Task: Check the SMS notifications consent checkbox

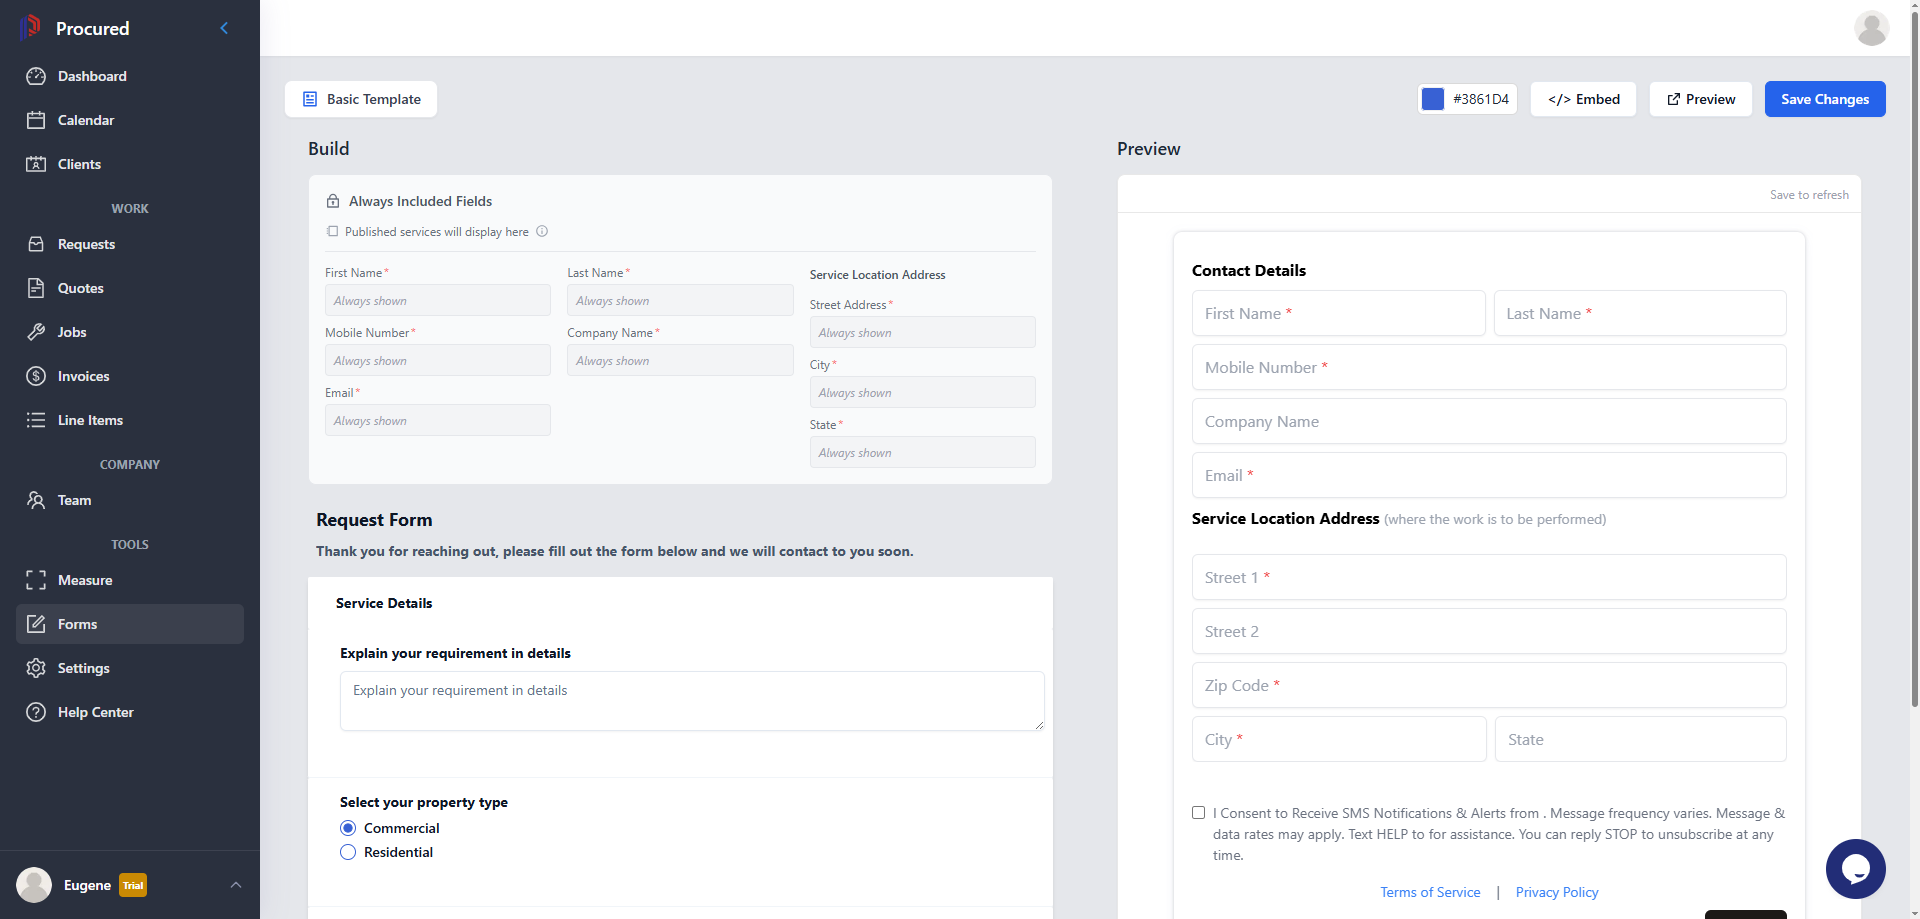Action: point(1198,813)
